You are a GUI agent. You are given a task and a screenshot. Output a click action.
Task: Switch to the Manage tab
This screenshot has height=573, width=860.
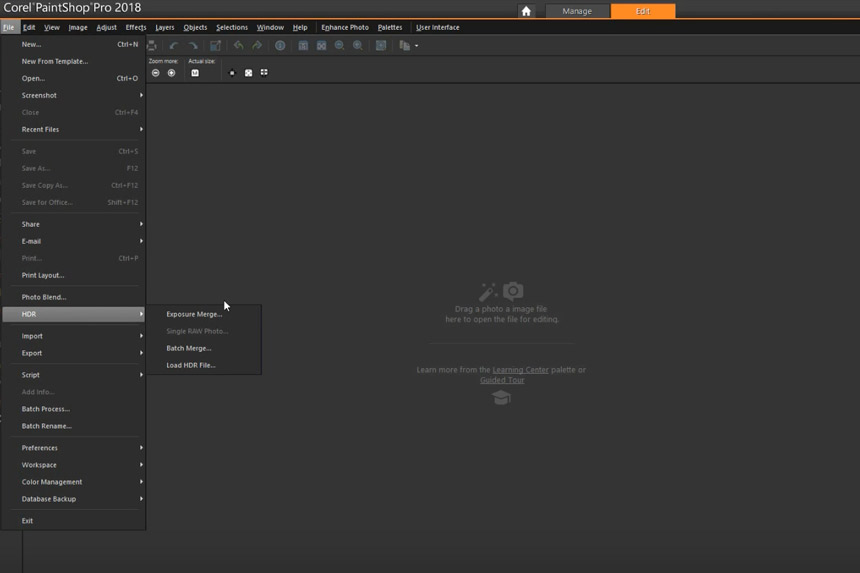tap(577, 11)
